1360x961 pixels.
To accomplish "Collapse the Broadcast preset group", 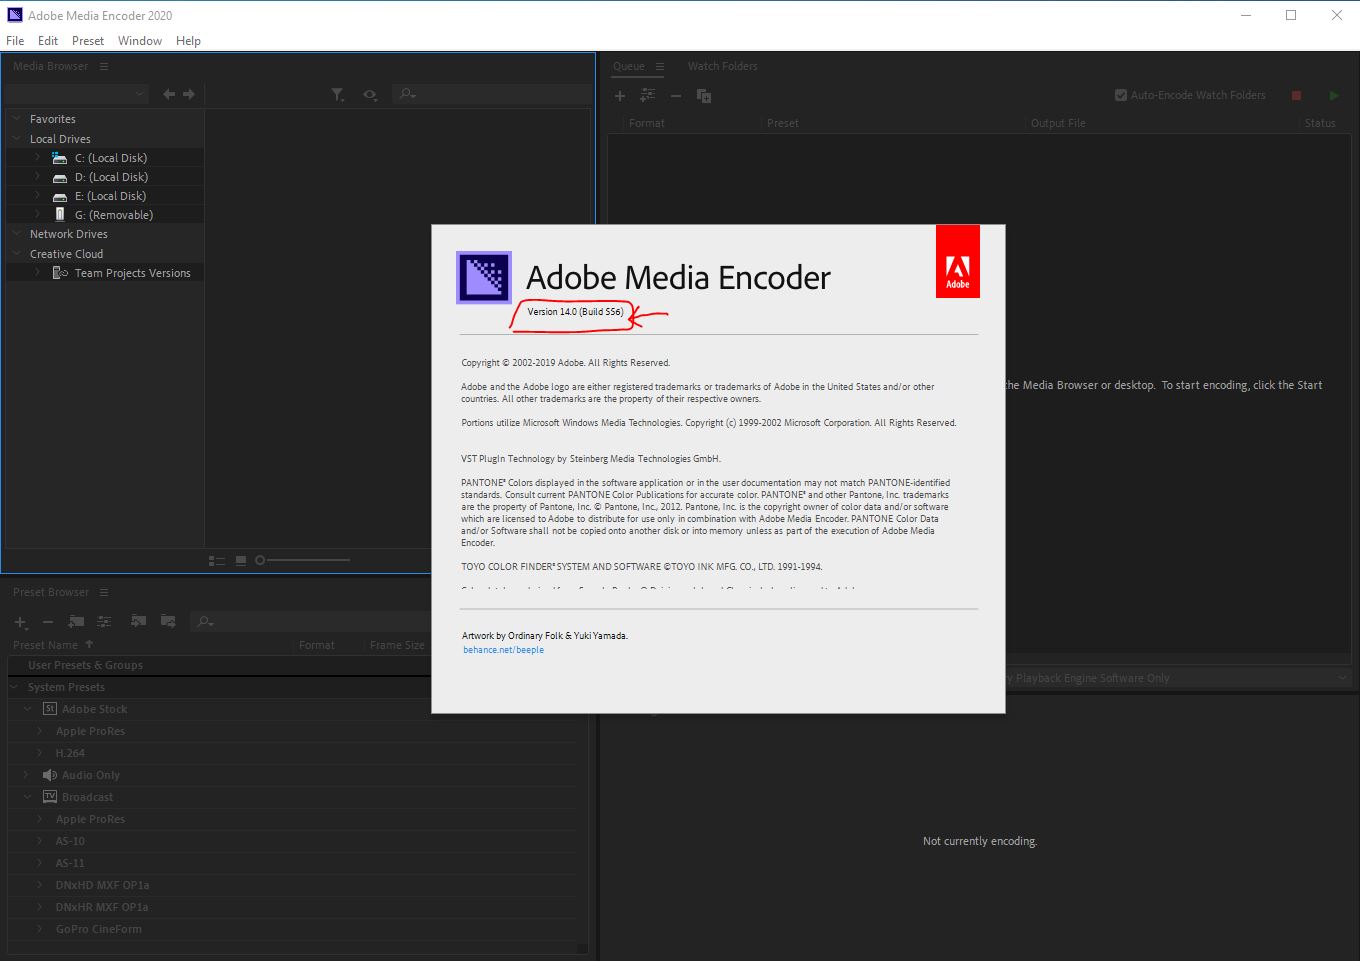I will point(27,797).
